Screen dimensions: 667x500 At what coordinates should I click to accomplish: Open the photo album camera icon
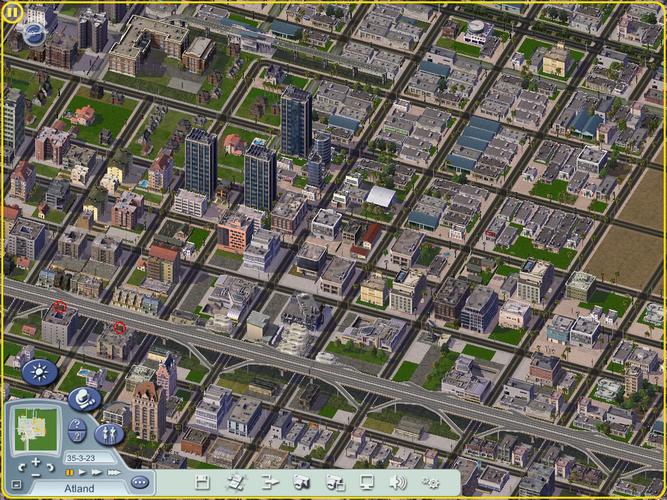(334, 483)
